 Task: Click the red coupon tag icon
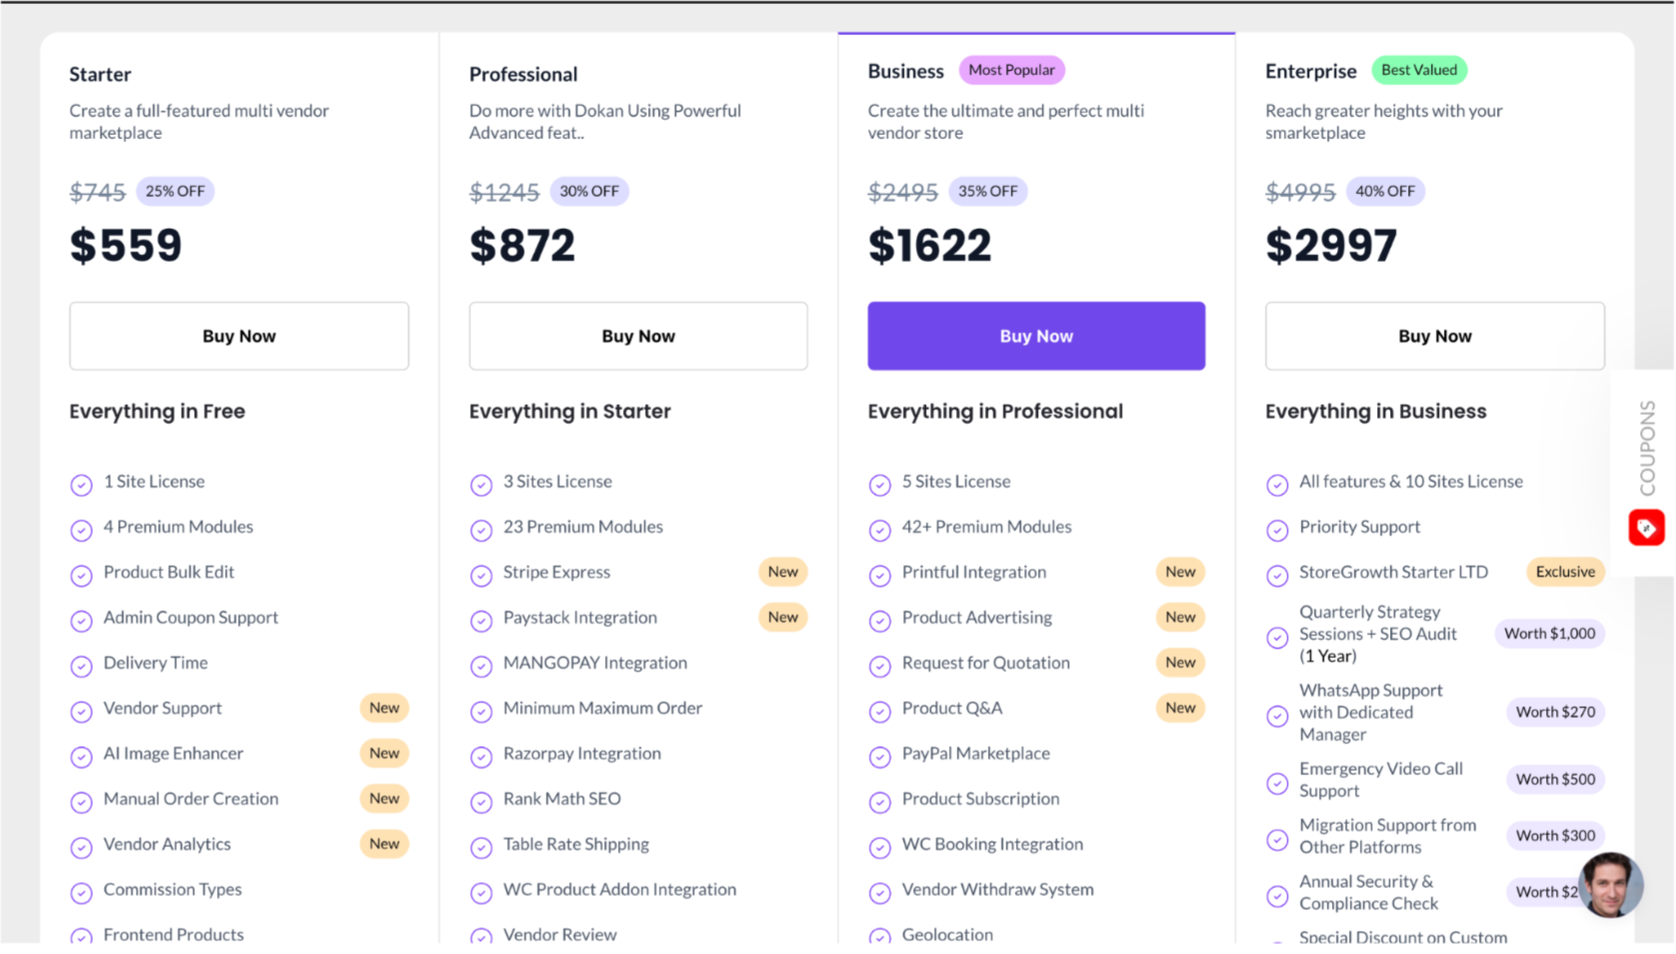coord(1646,528)
